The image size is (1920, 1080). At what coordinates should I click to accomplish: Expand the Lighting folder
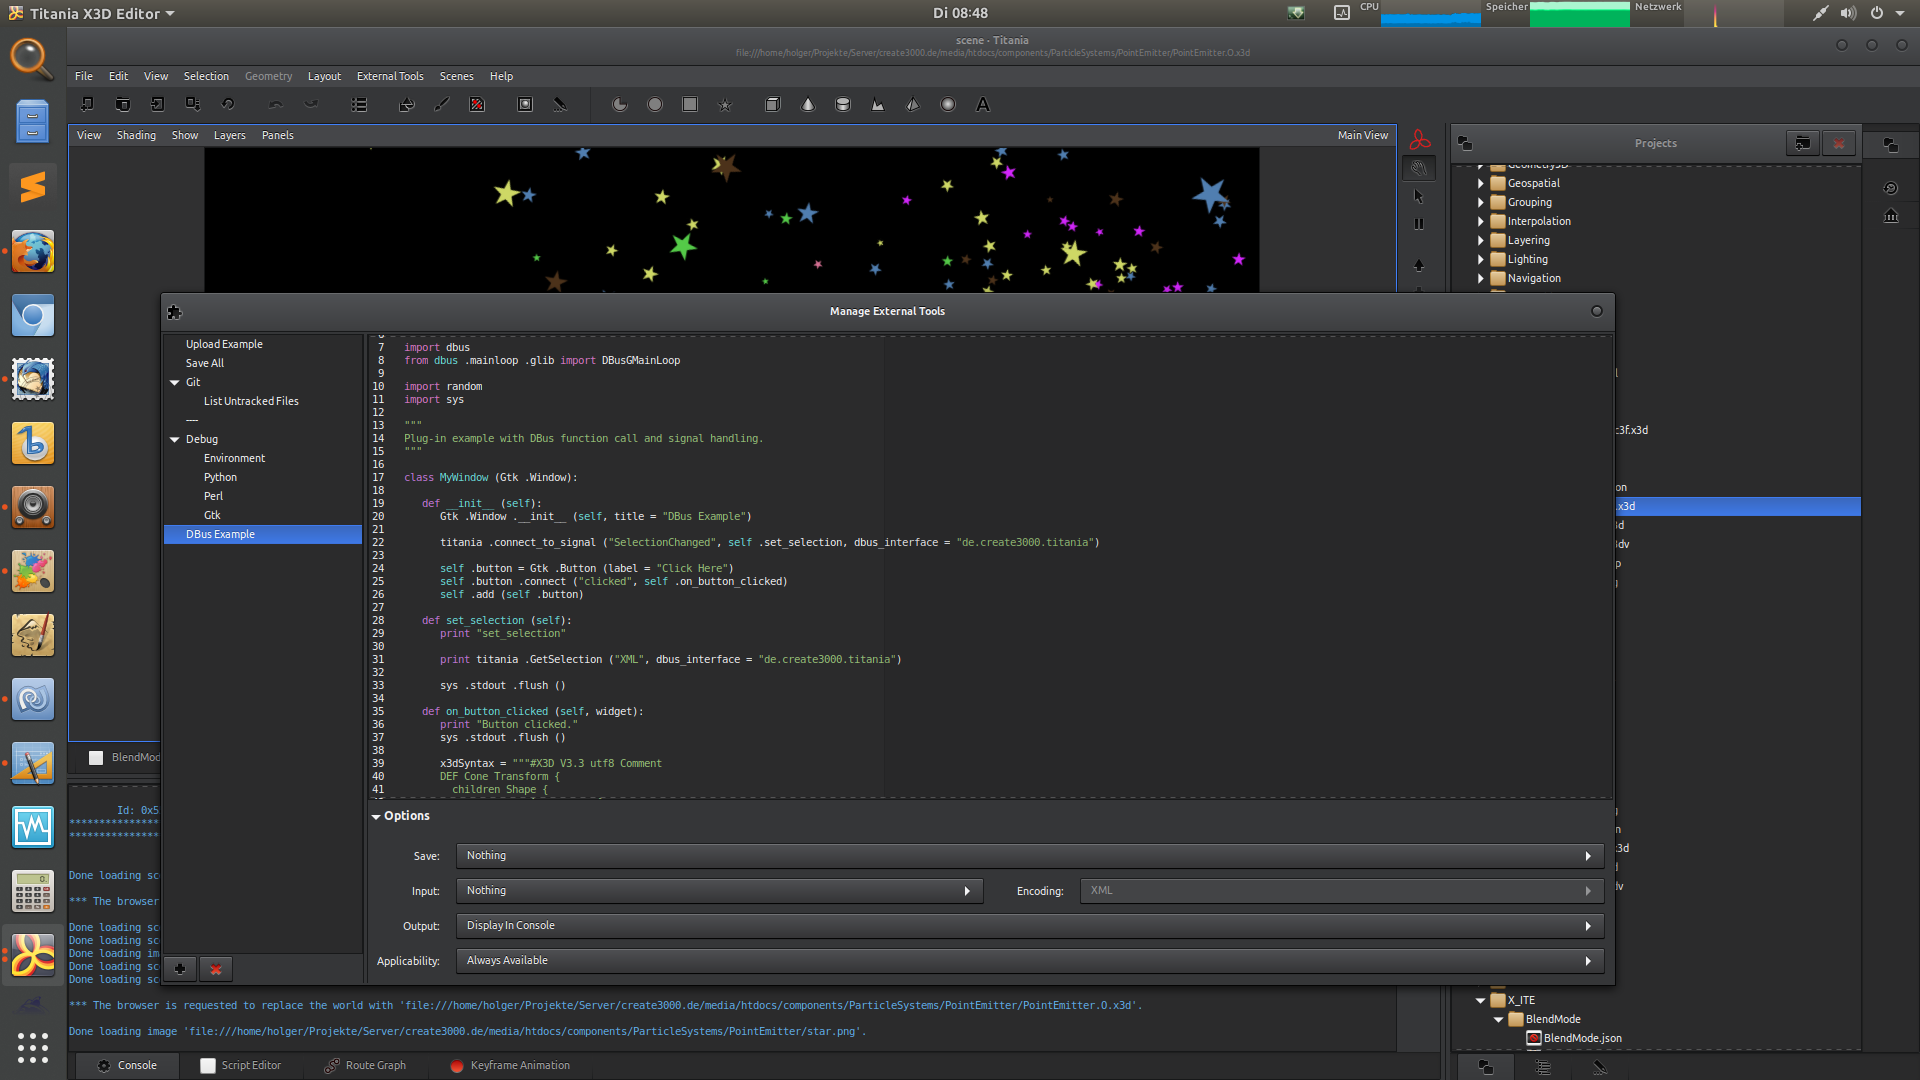(1481, 259)
